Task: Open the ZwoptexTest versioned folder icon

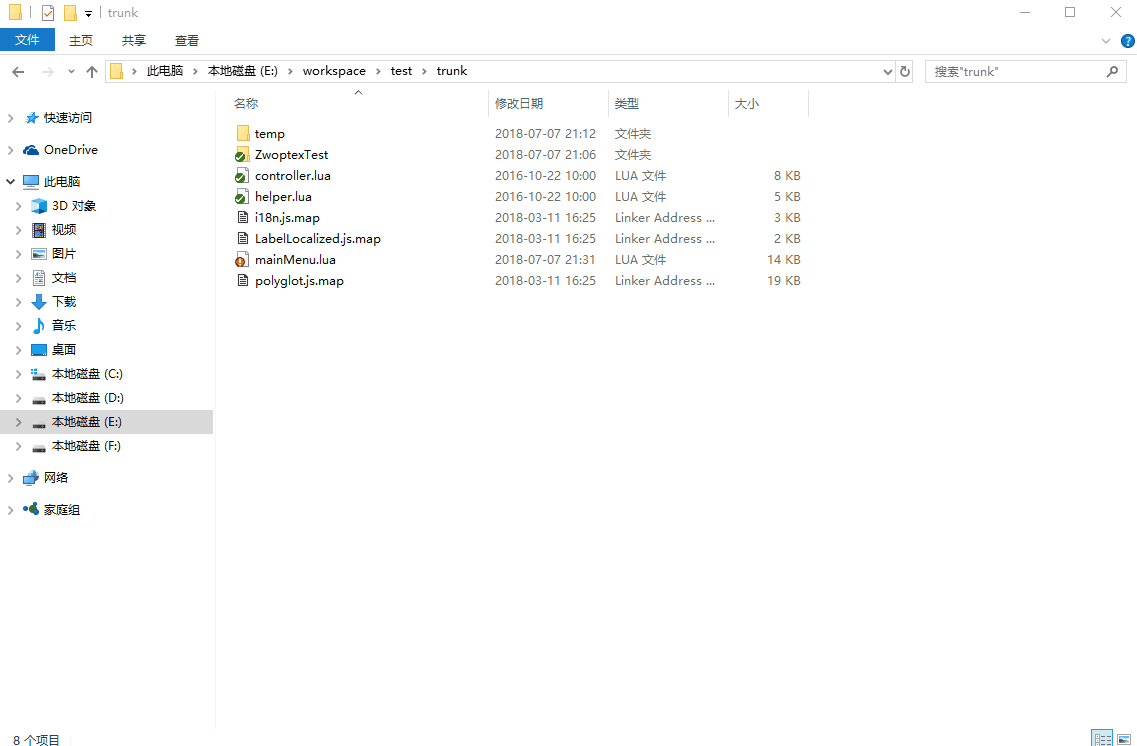Action: point(241,155)
